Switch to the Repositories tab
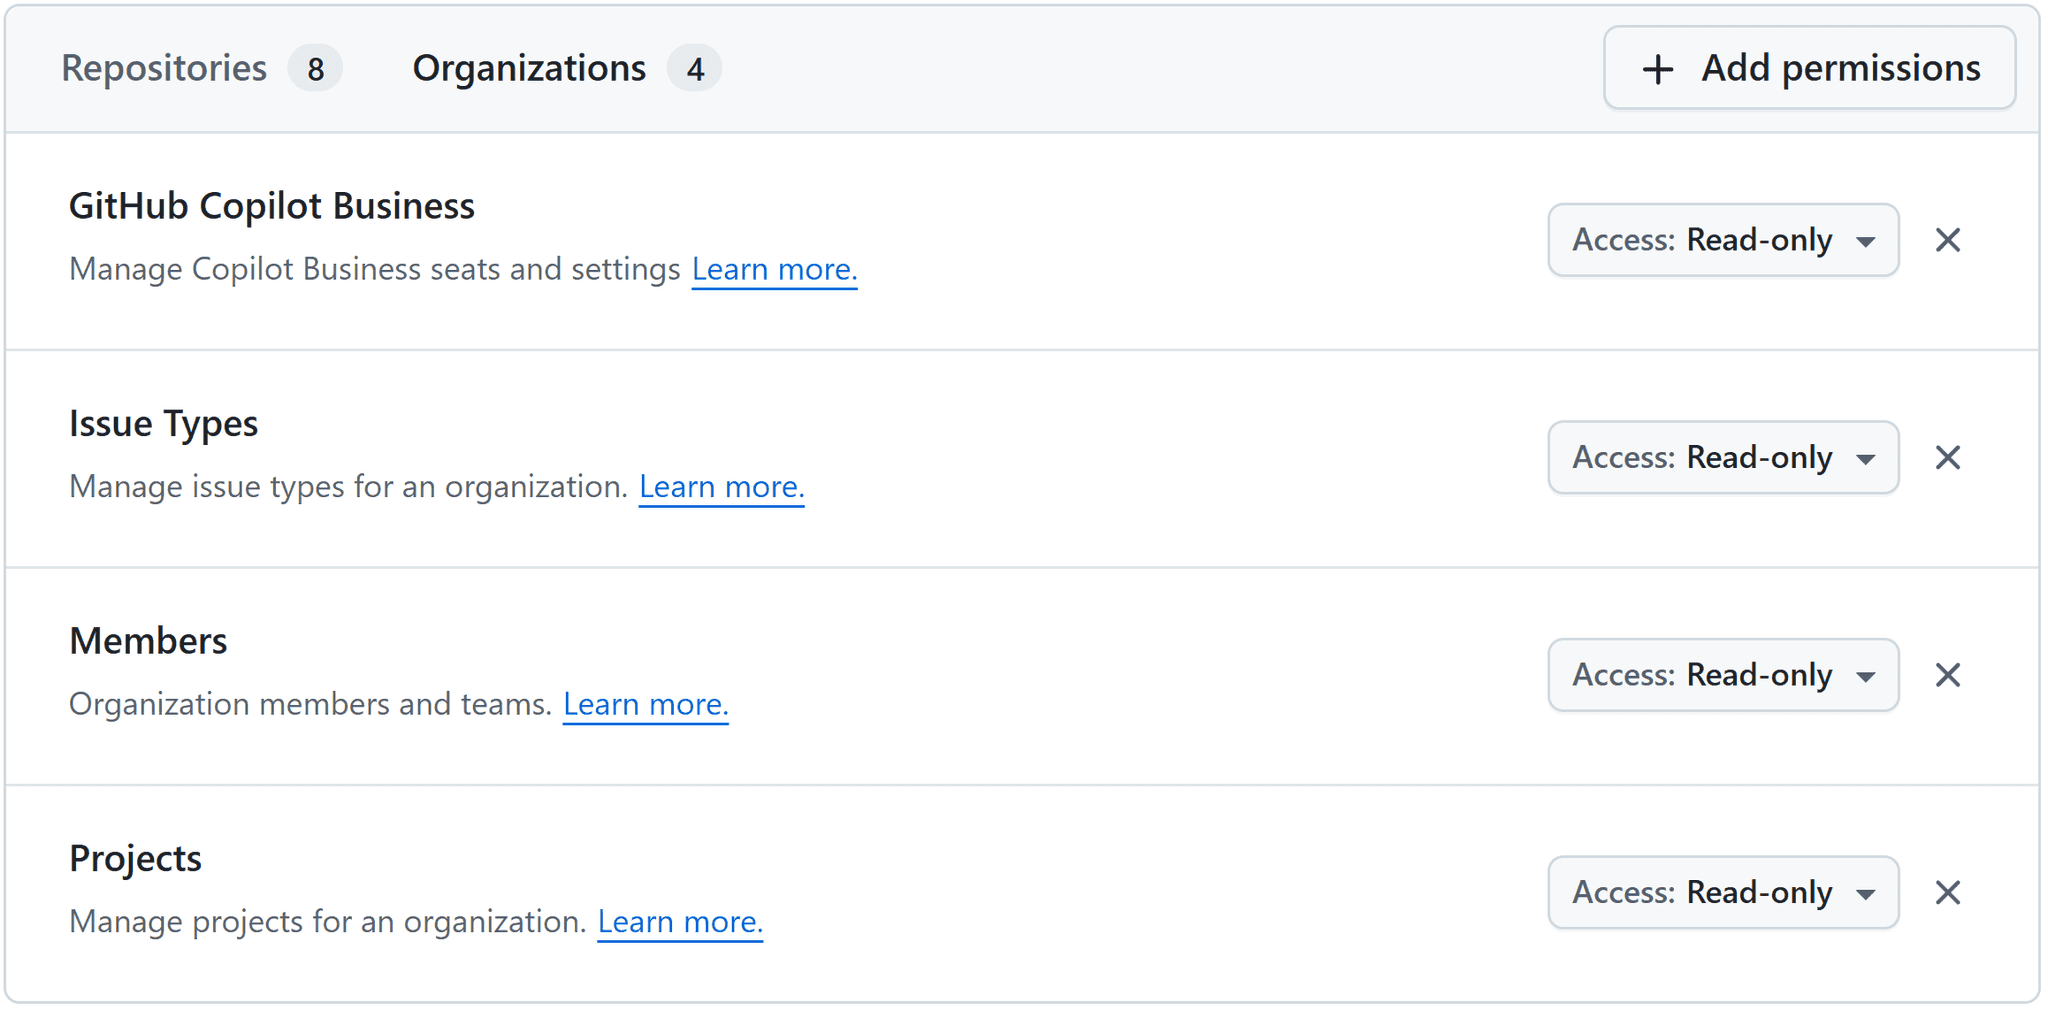This screenshot has height=1012, width=2048. pos(163,68)
